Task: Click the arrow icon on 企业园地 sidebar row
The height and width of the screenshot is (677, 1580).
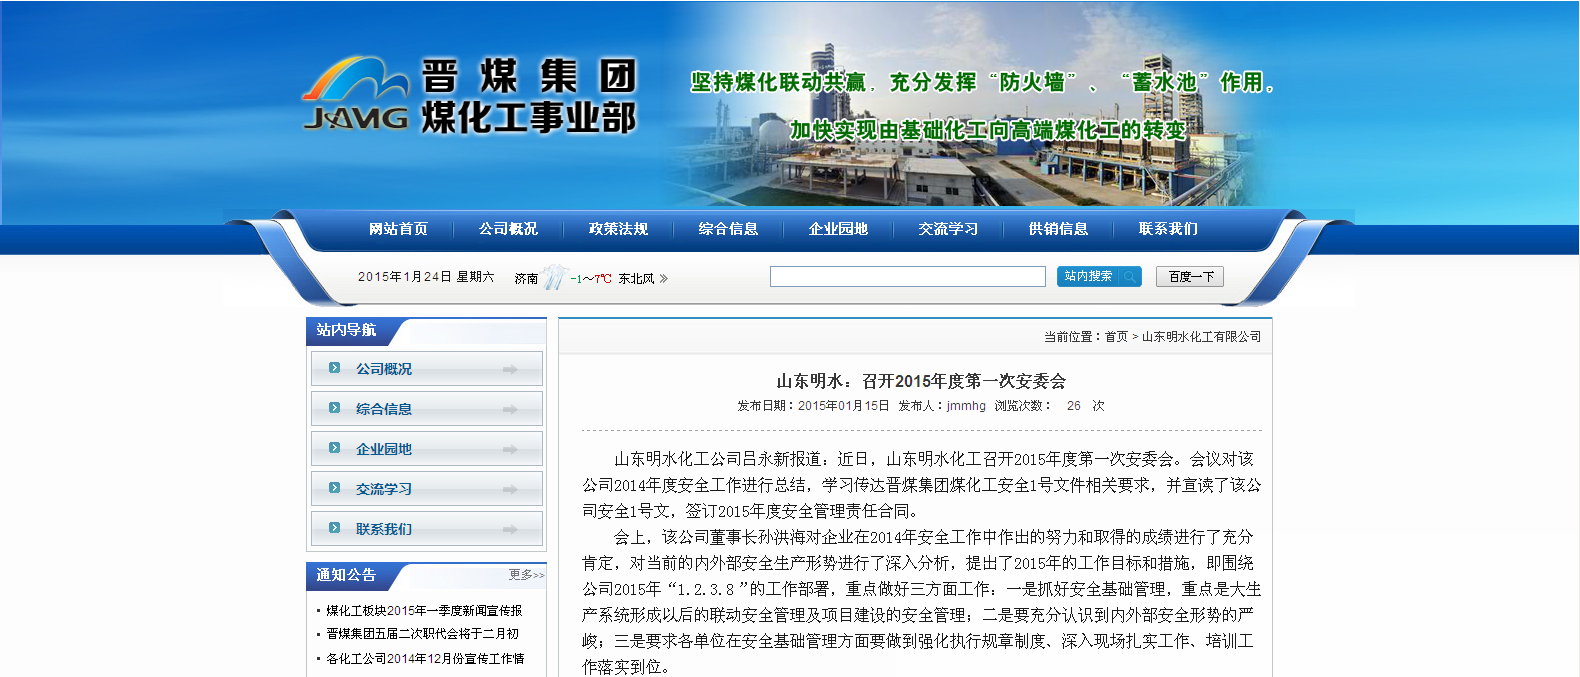Action: pos(510,450)
